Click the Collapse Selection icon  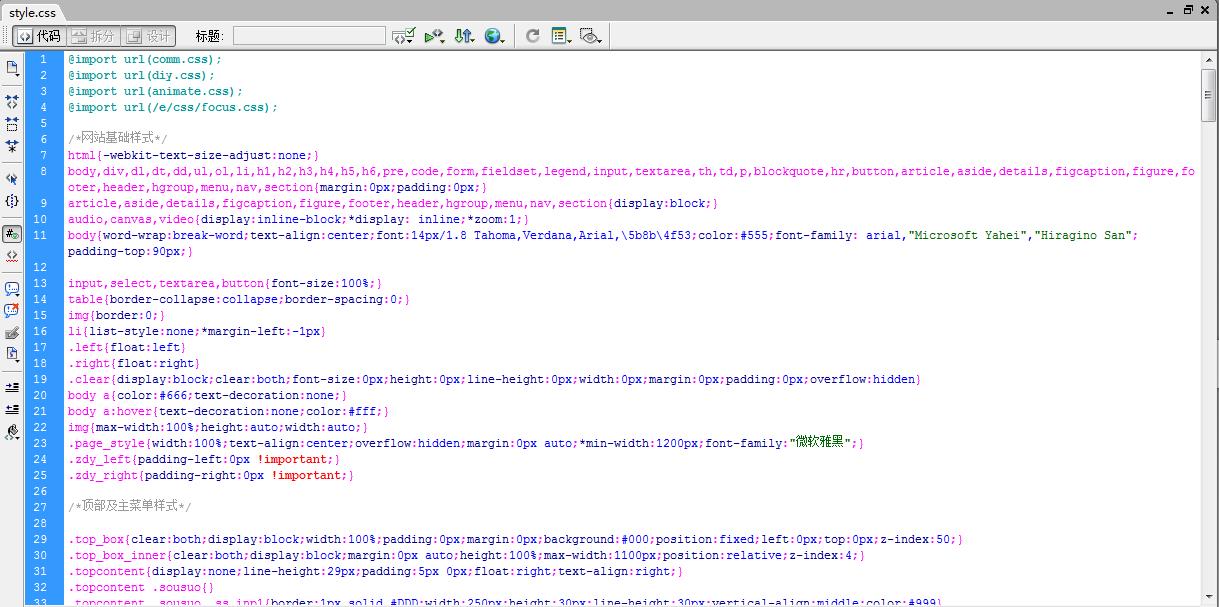(12, 124)
